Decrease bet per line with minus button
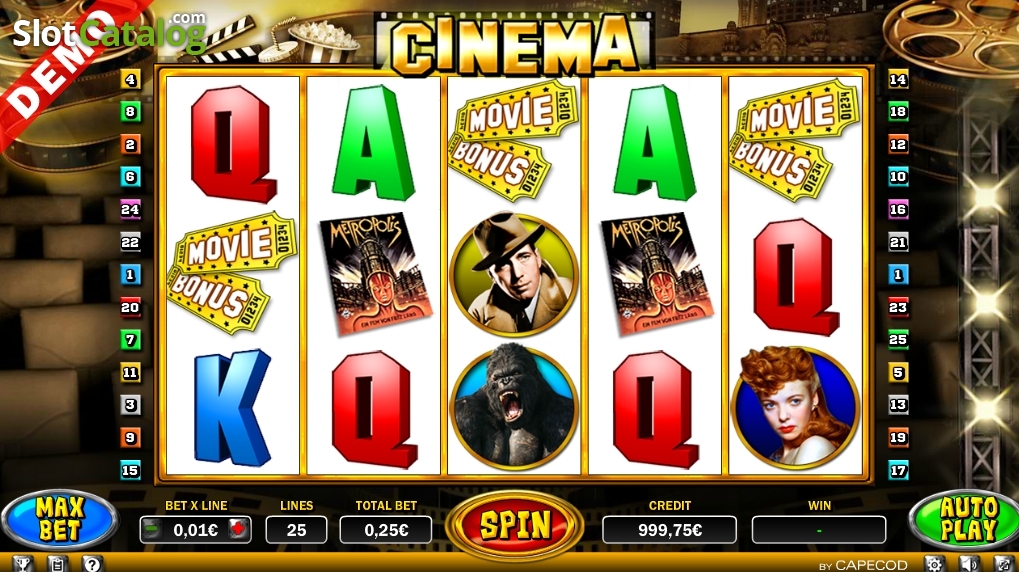The width and height of the screenshot is (1019, 572). (151, 530)
